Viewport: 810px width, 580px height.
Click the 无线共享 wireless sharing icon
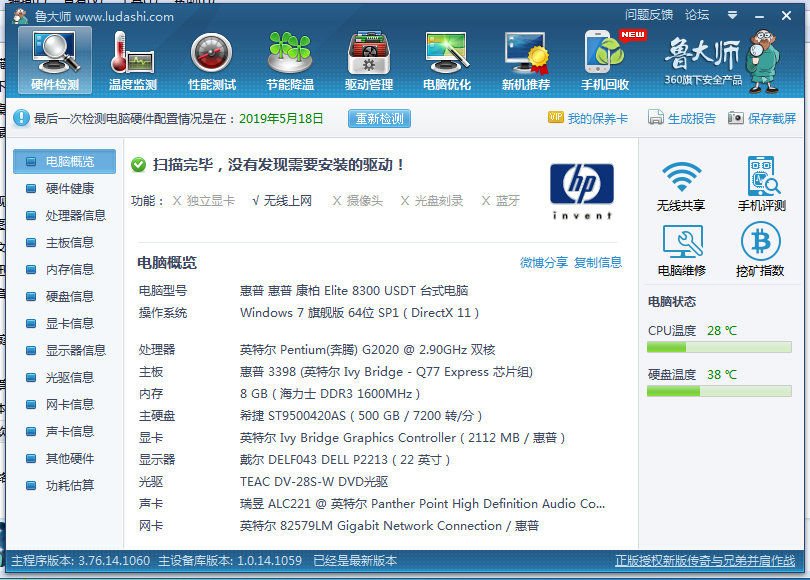[x=681, y=184]
